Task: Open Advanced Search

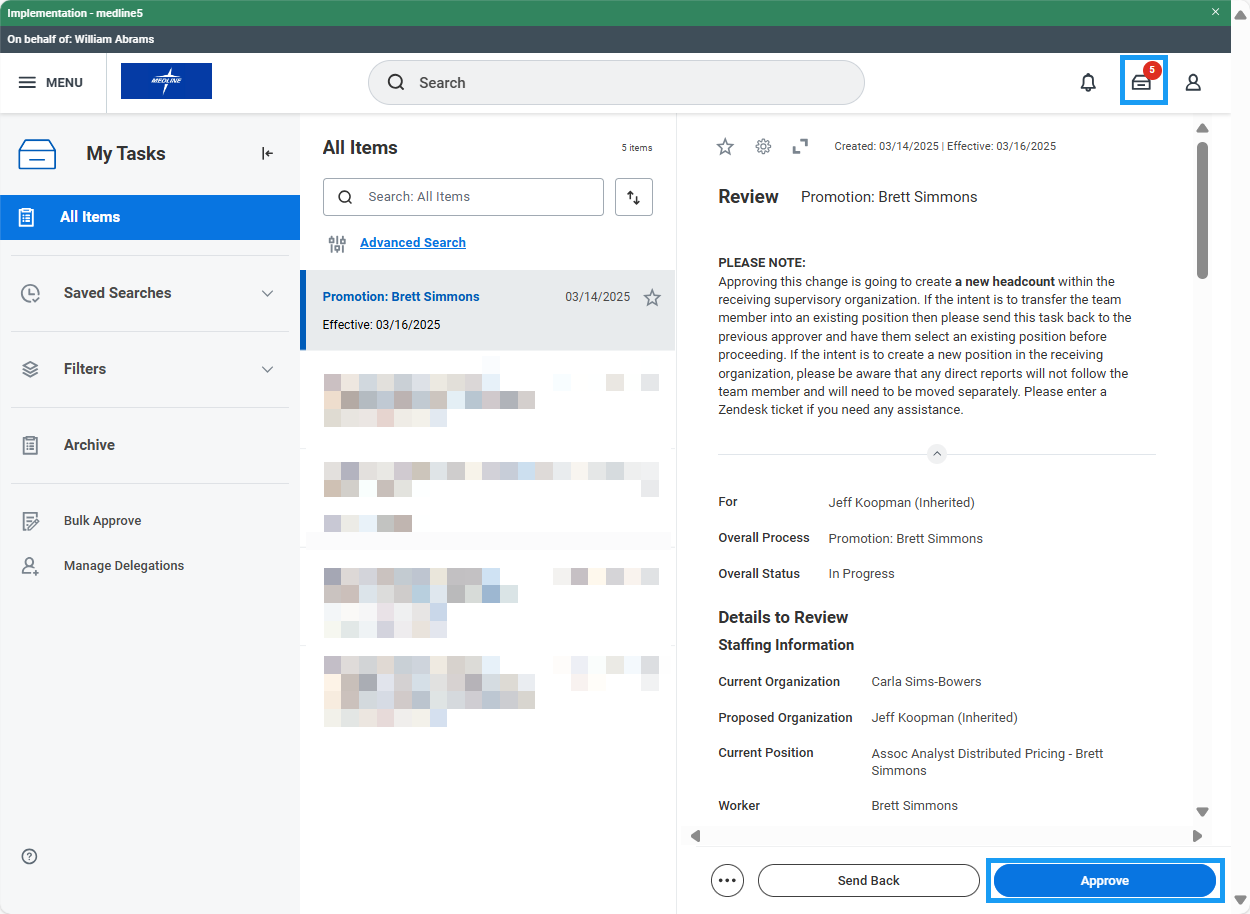Action: (x=412, y=242)
